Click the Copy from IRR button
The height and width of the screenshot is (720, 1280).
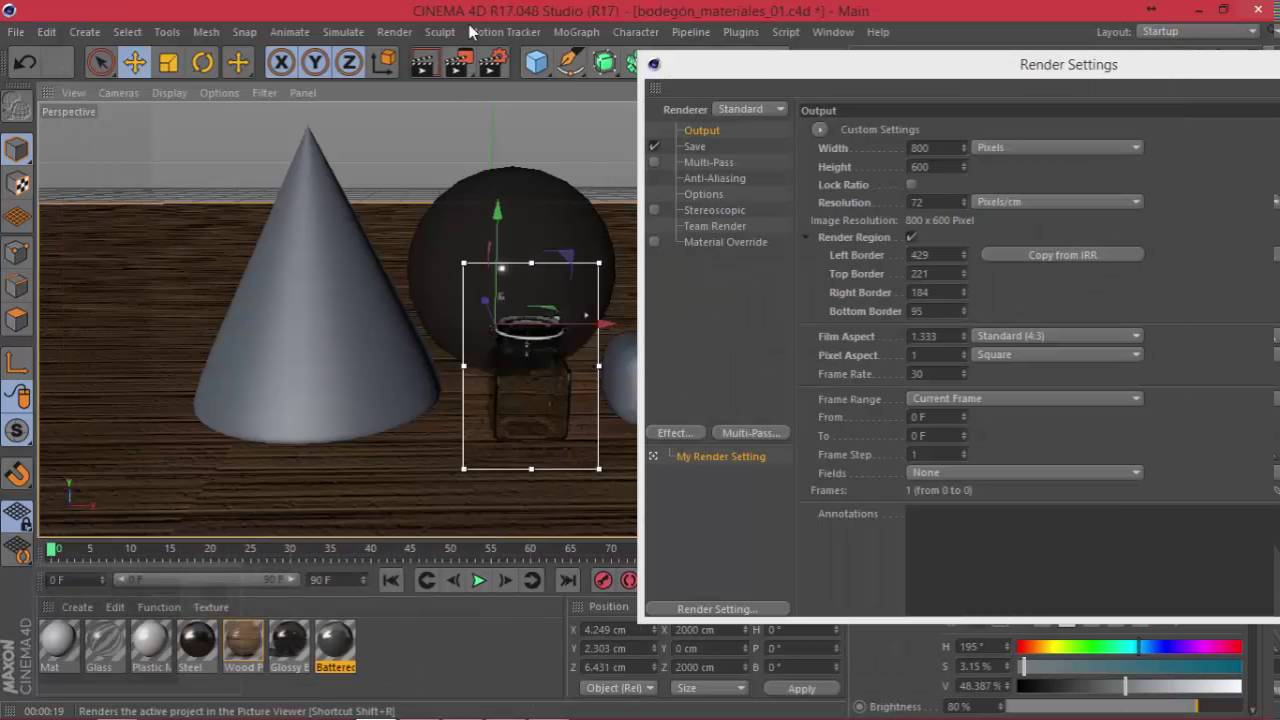click(x=1062, y=255)
